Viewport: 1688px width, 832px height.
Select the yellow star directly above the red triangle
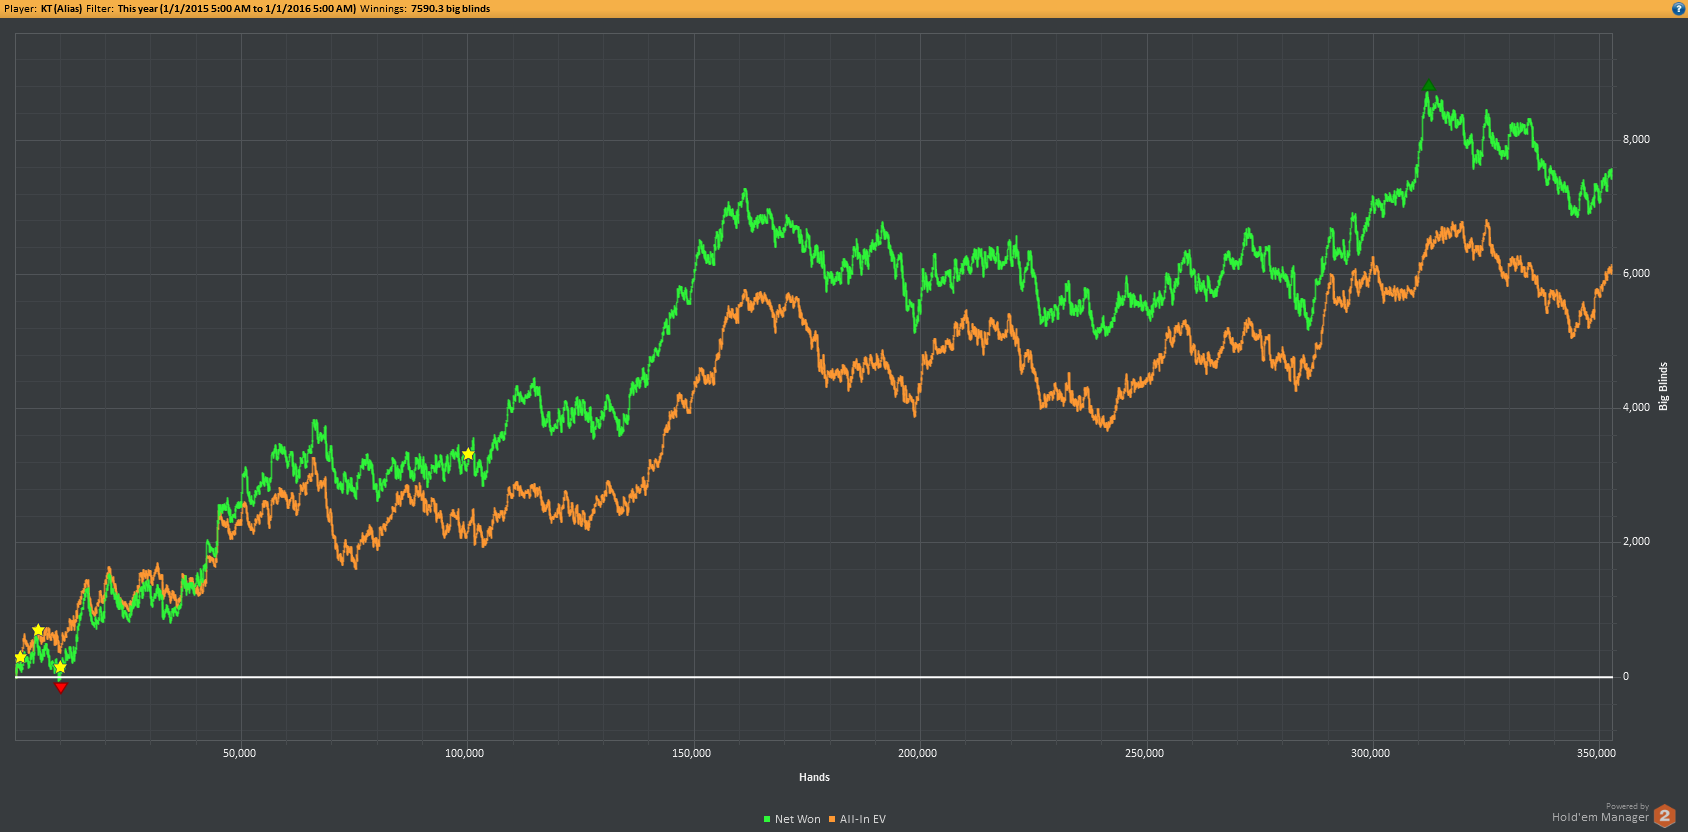(x=60, y=667)
